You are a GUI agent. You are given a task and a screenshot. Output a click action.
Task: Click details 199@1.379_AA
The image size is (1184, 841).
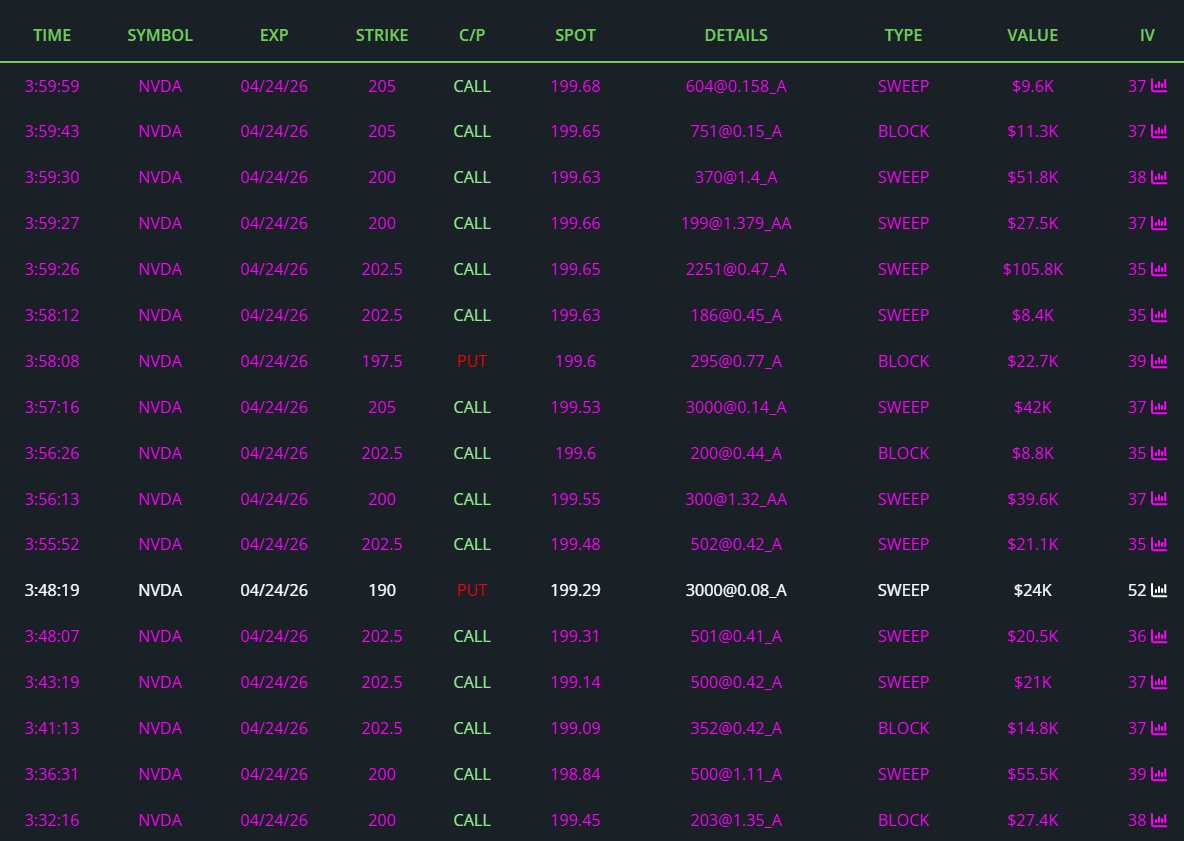tap(736, 223)
